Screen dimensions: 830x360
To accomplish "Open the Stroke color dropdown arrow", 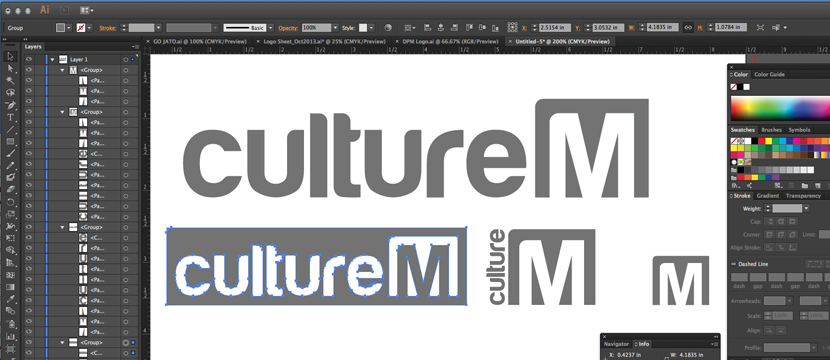I will 89,28.
